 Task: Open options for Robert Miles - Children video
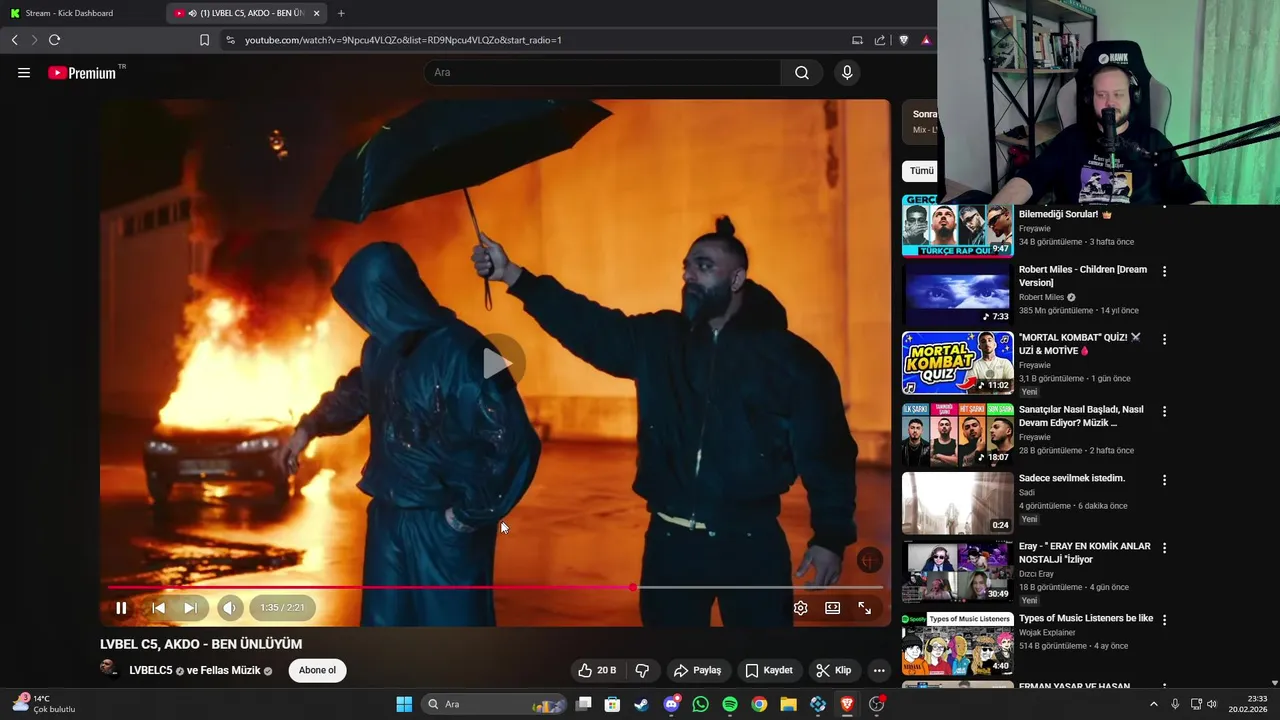[x=1164, y=271]
